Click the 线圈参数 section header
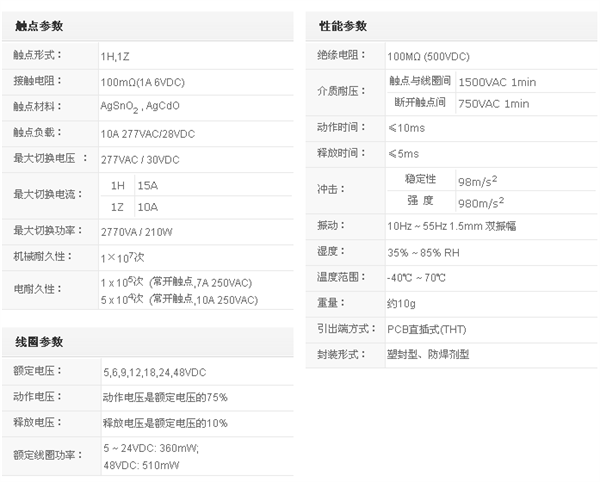 pos(38,341)
